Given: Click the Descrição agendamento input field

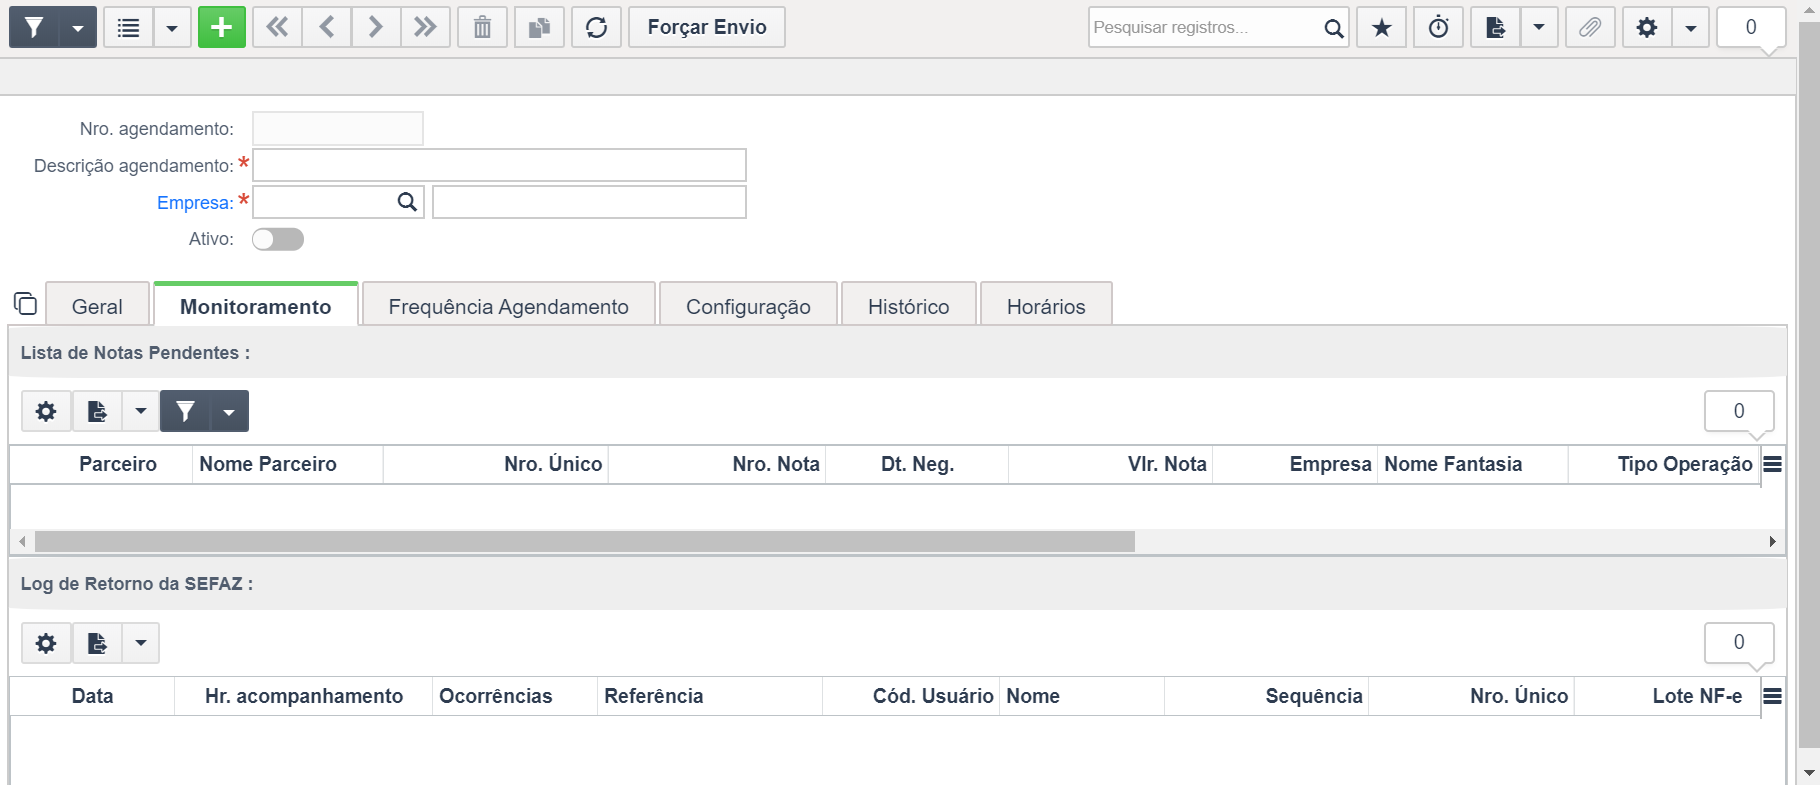Looking at the screenshot, I should point(499,165).
